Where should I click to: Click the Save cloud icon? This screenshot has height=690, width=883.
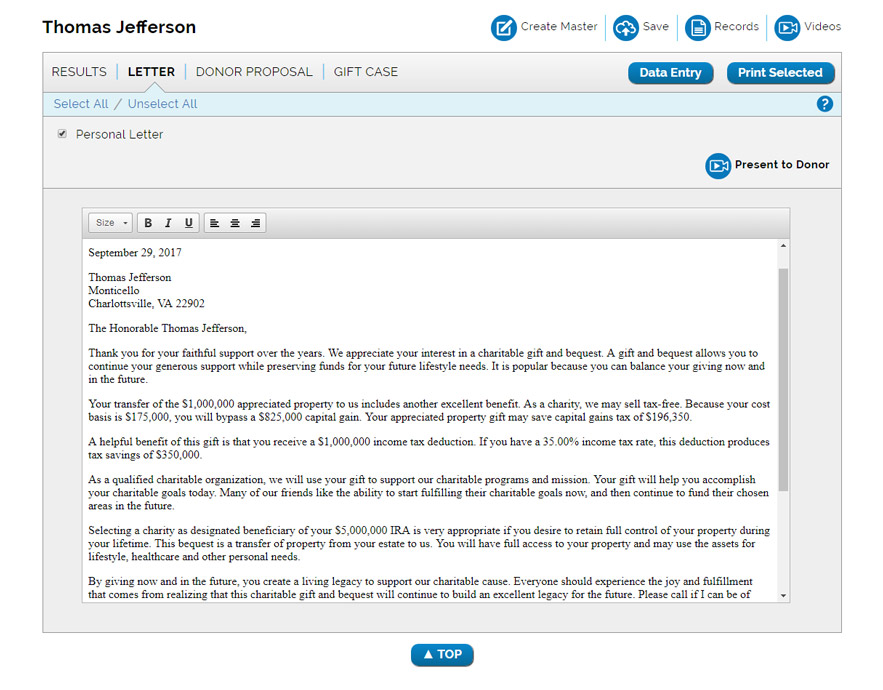(x=626, y=28)
